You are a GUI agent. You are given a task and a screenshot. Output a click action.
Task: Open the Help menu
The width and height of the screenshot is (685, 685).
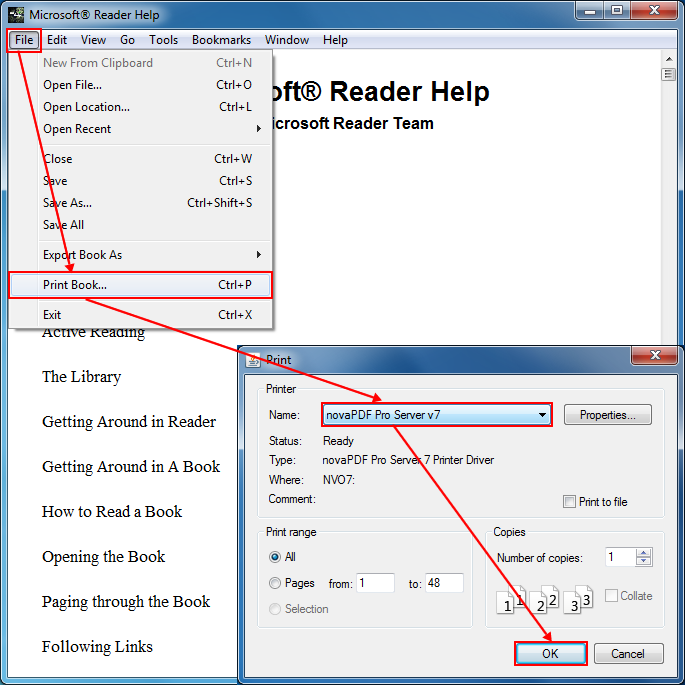pos(335,40)
